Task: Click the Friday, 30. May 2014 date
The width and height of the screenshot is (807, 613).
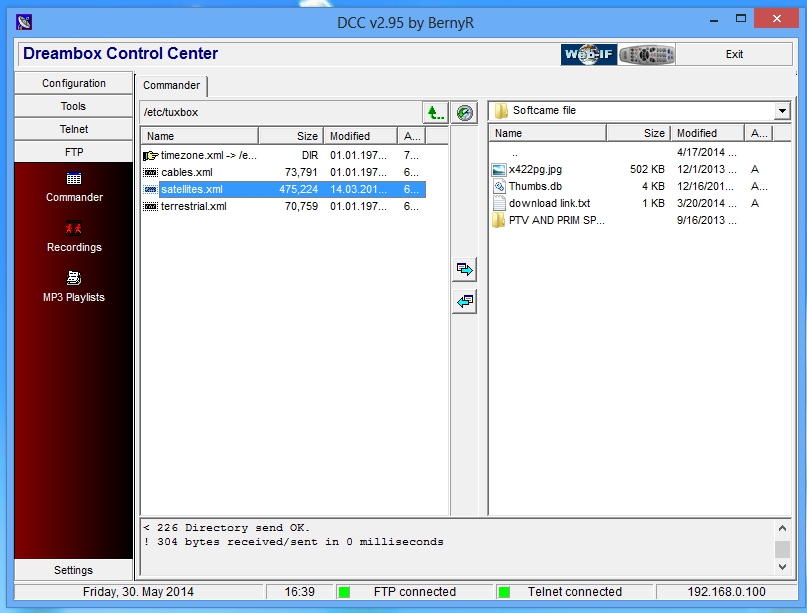Action: [x=138, y=592]
